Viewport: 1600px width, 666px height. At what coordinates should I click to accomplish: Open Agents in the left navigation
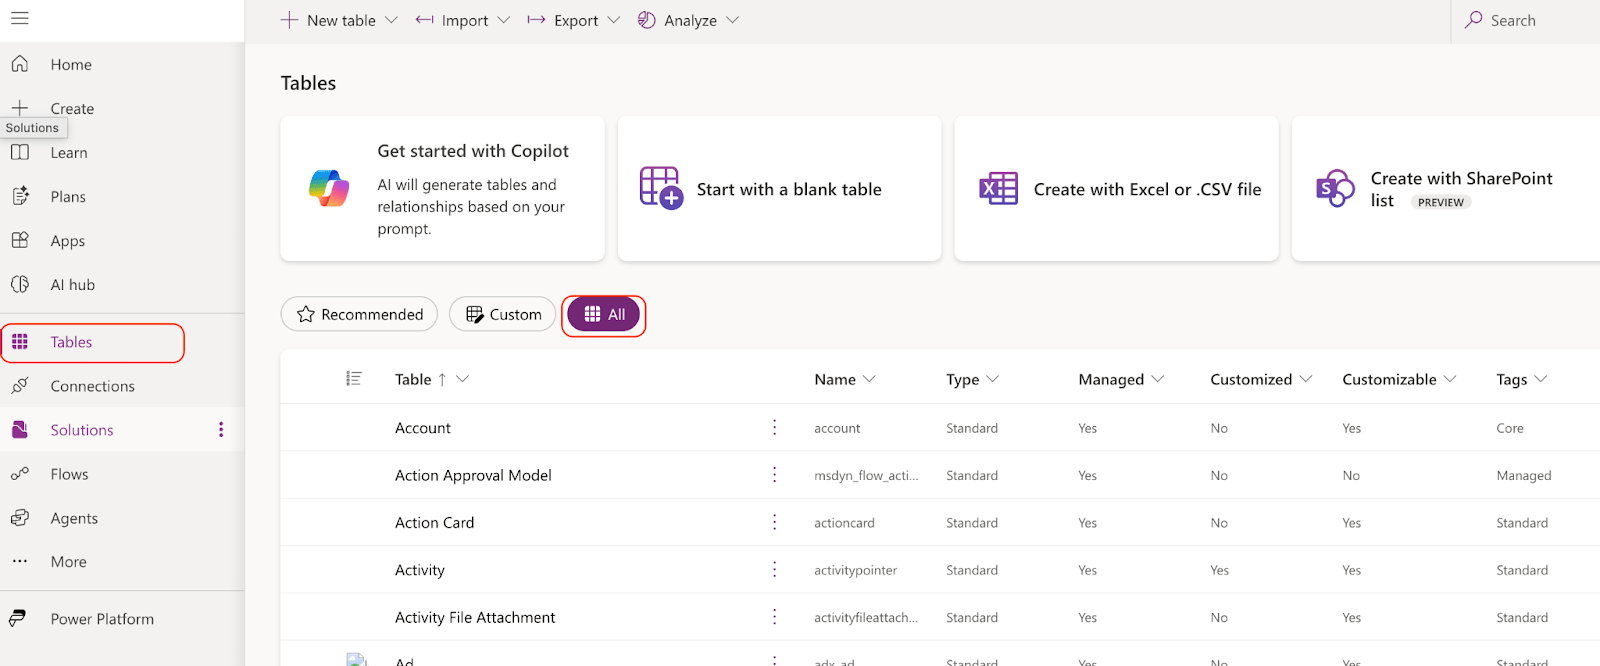coord(74,518)
